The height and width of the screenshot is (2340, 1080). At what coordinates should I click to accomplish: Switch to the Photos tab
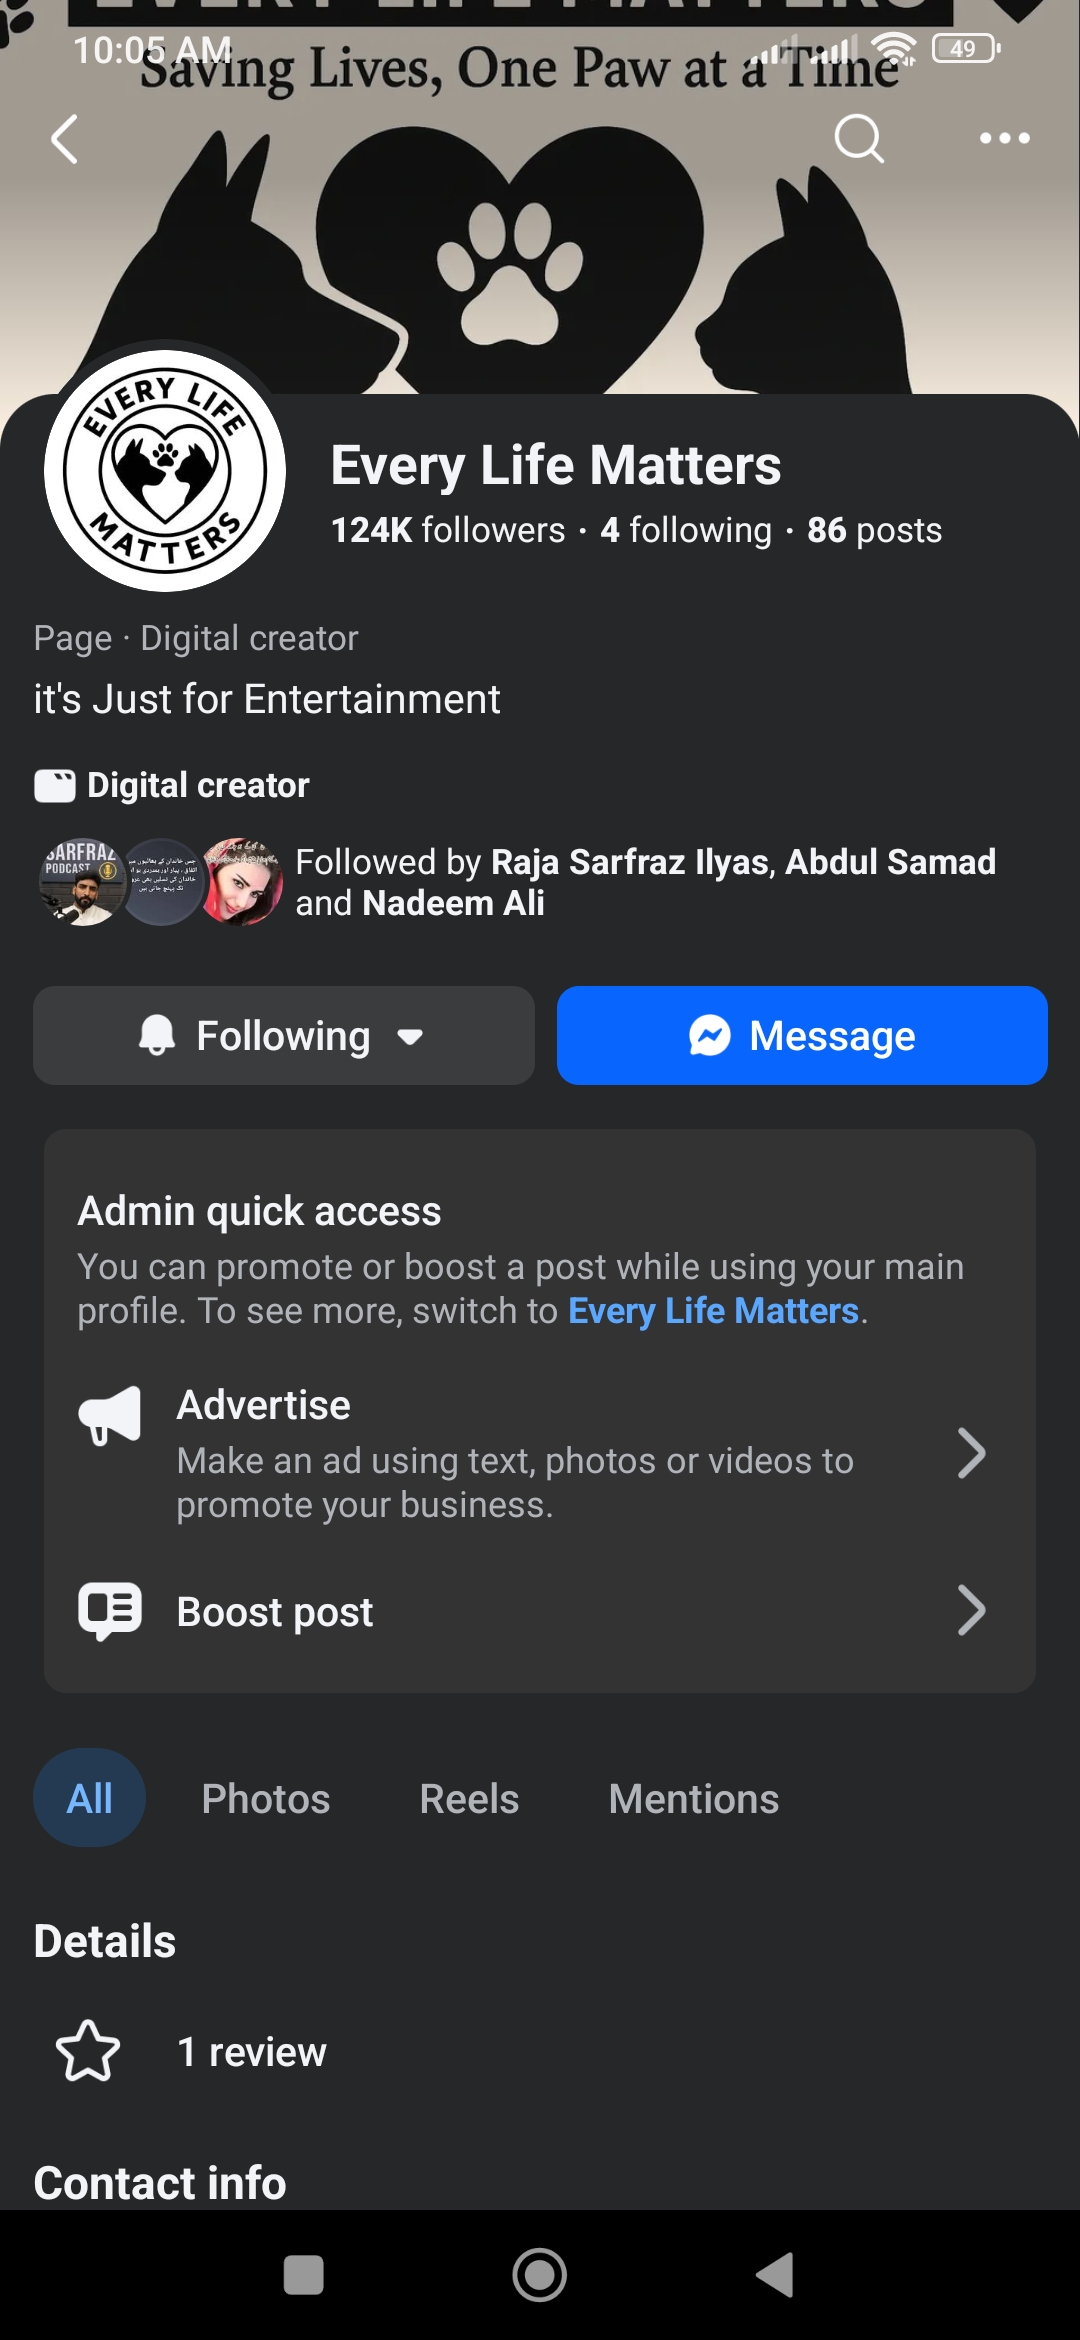(266, 1799)
